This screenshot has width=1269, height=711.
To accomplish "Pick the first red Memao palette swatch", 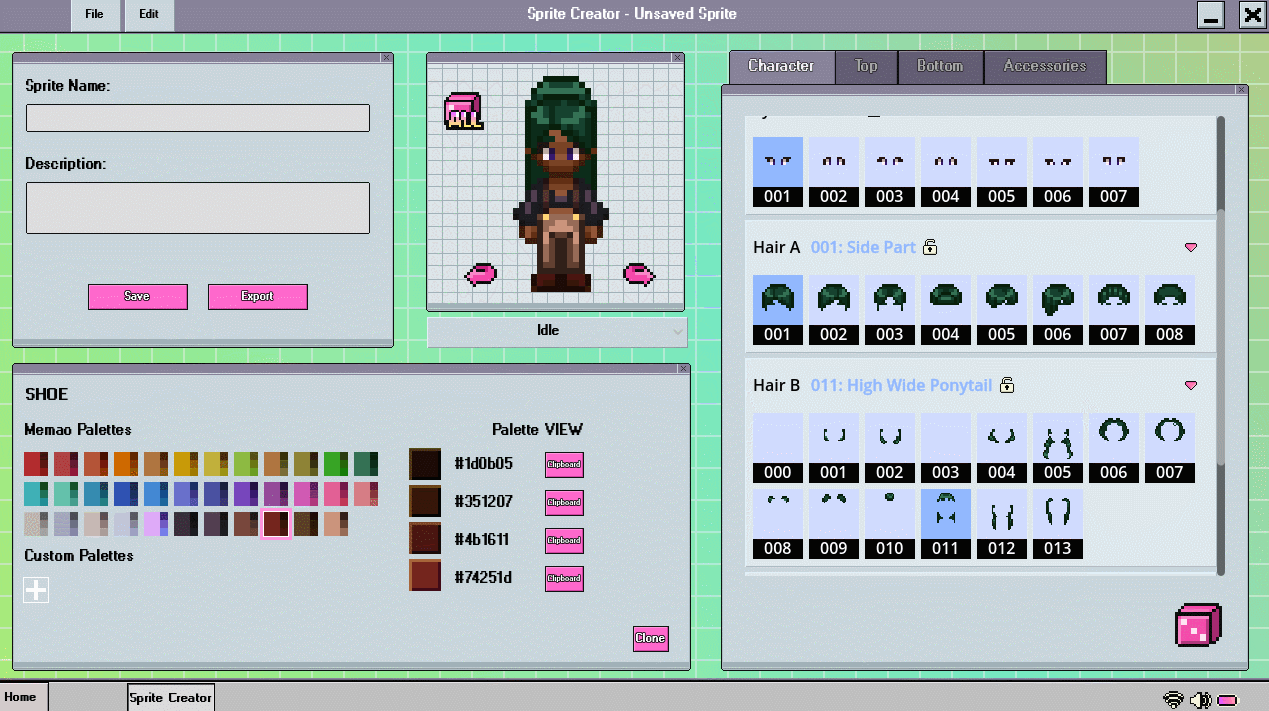I will 36,464.
